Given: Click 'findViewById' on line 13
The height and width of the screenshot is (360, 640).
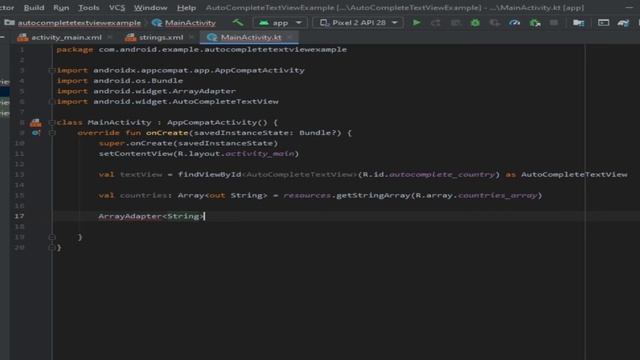Looking at the screenshot, I should (209, 174).
